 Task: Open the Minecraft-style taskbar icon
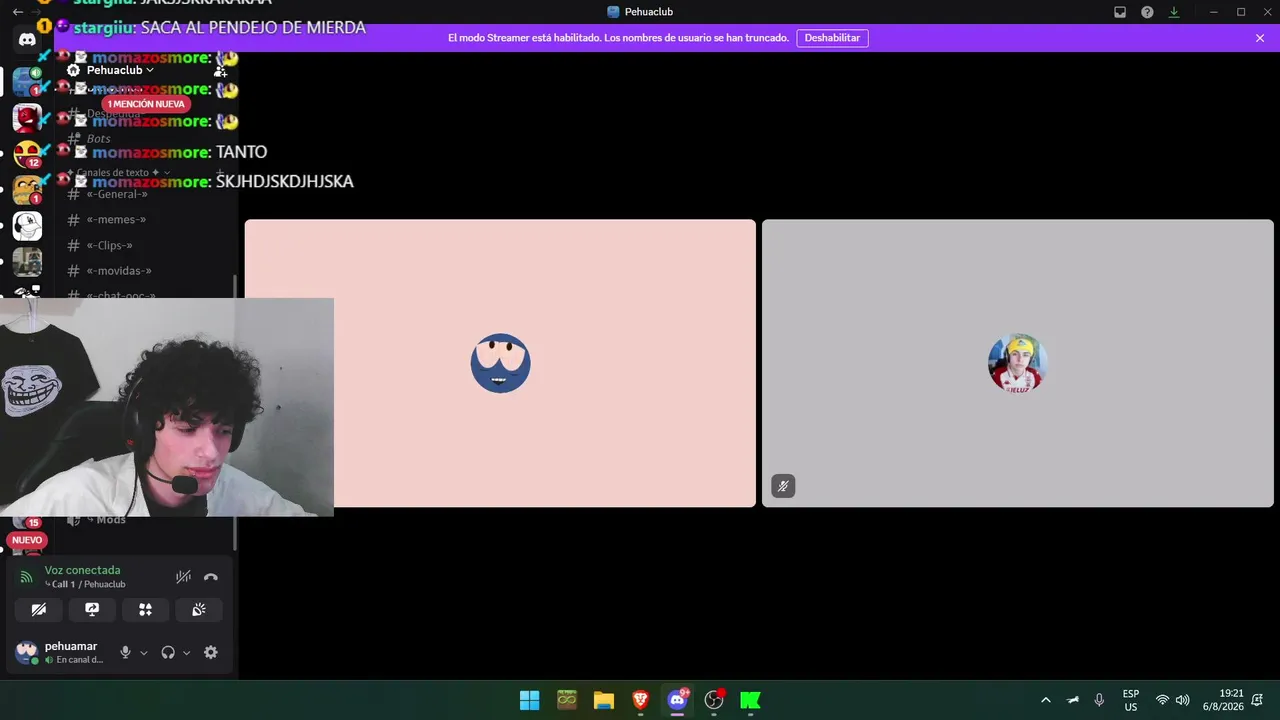[x=567, y=700]
